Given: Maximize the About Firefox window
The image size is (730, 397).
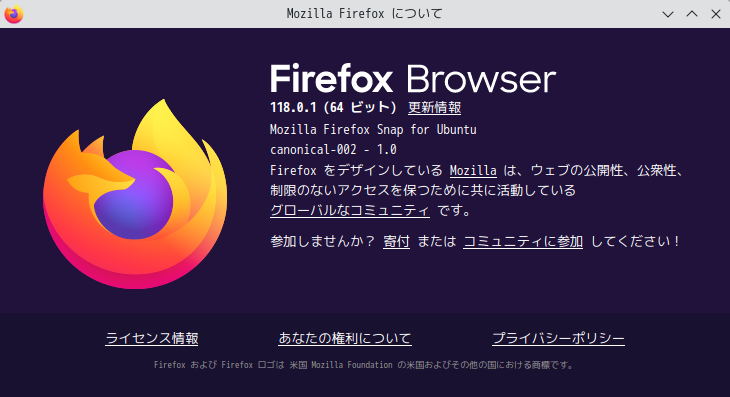Looking at the screenshot, I should pos(692,14).
